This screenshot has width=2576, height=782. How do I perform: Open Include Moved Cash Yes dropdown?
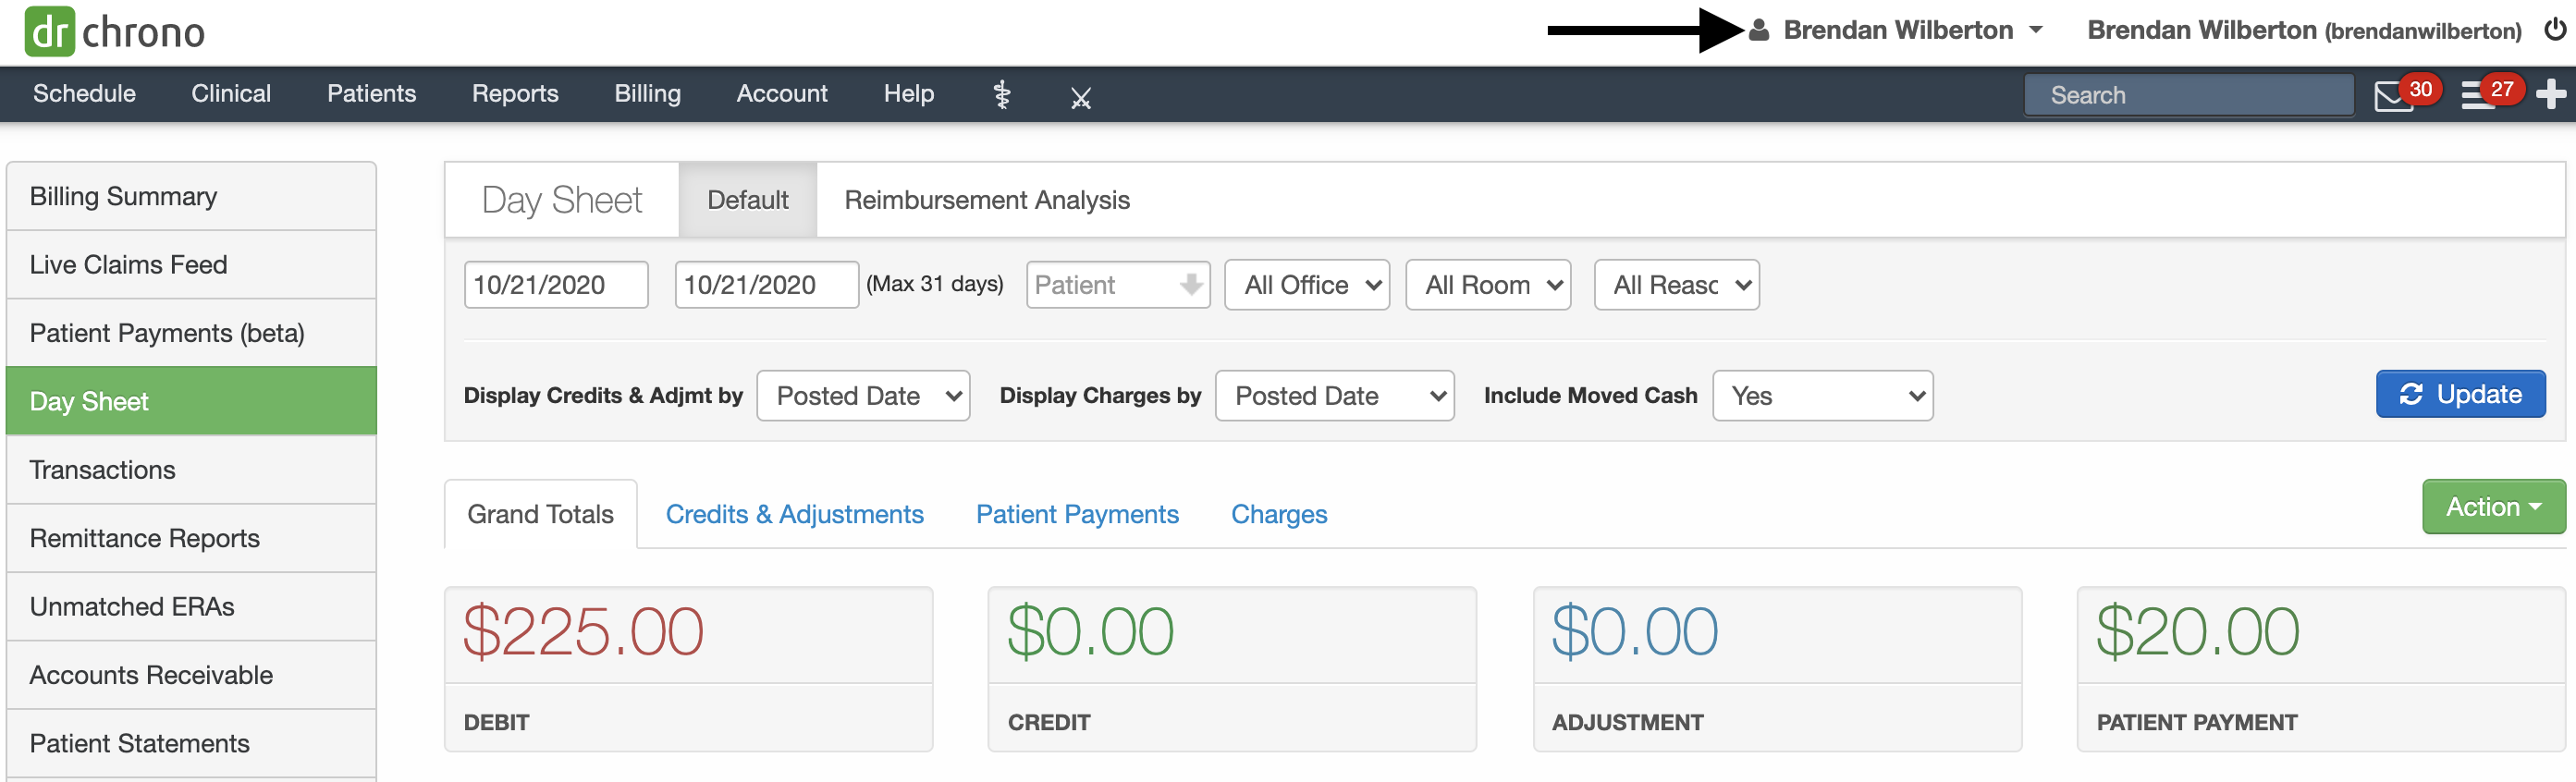coord(1822,396)
